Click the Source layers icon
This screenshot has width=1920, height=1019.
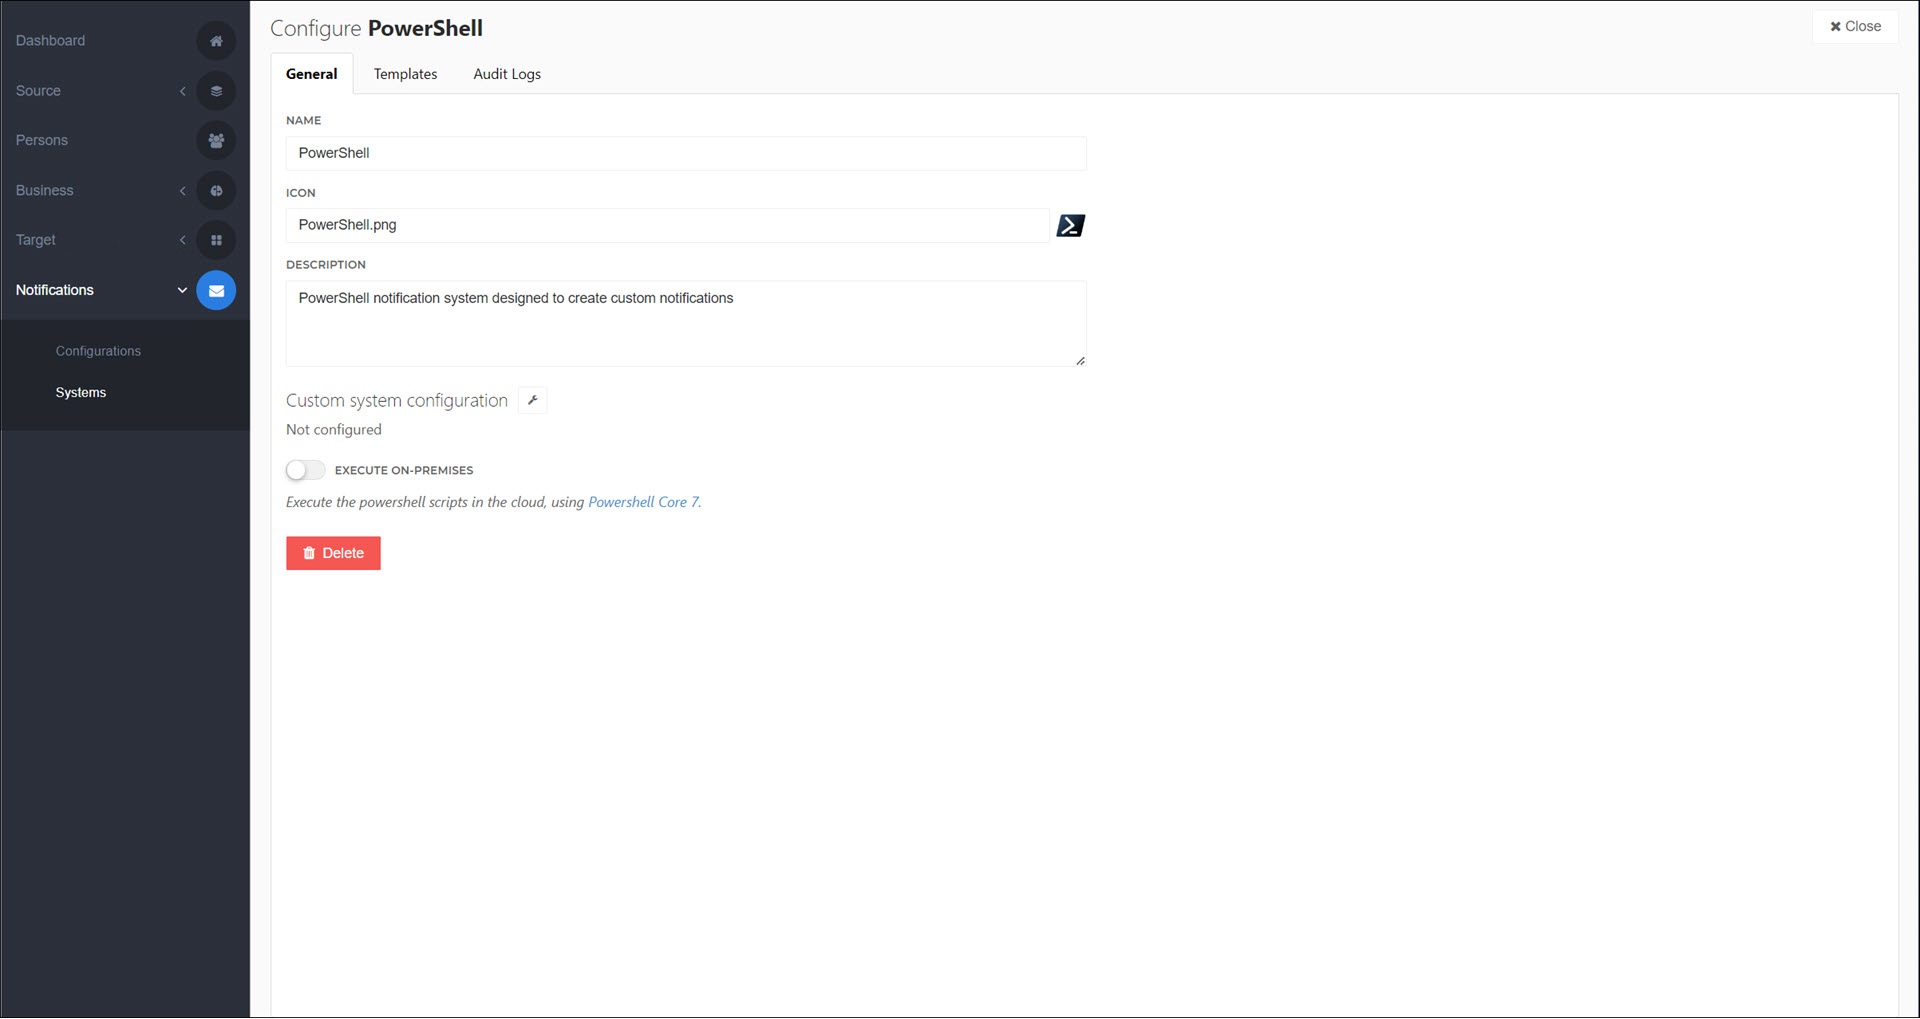click(x=216, y=91)
